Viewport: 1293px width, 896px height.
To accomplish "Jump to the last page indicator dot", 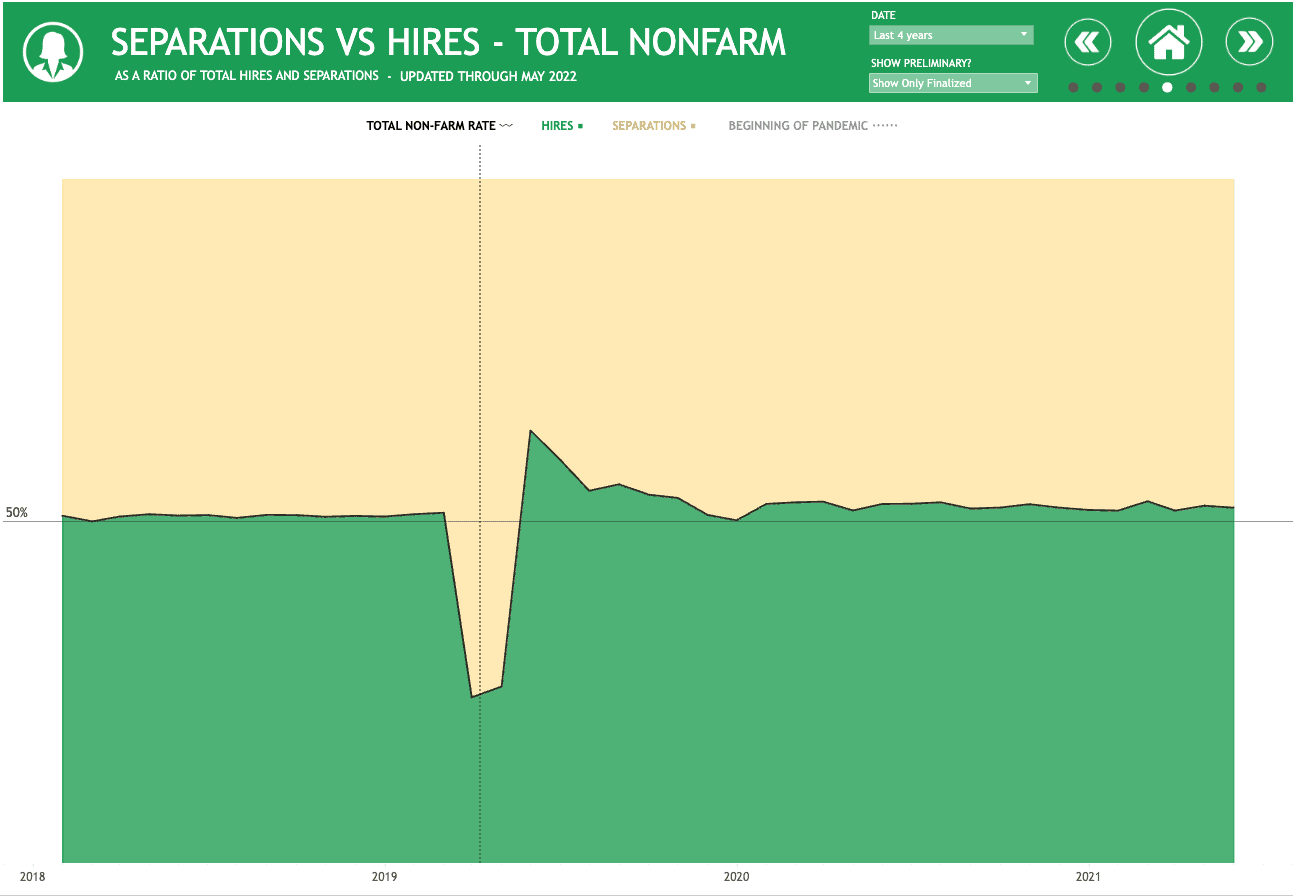I will coord(1261,87).
